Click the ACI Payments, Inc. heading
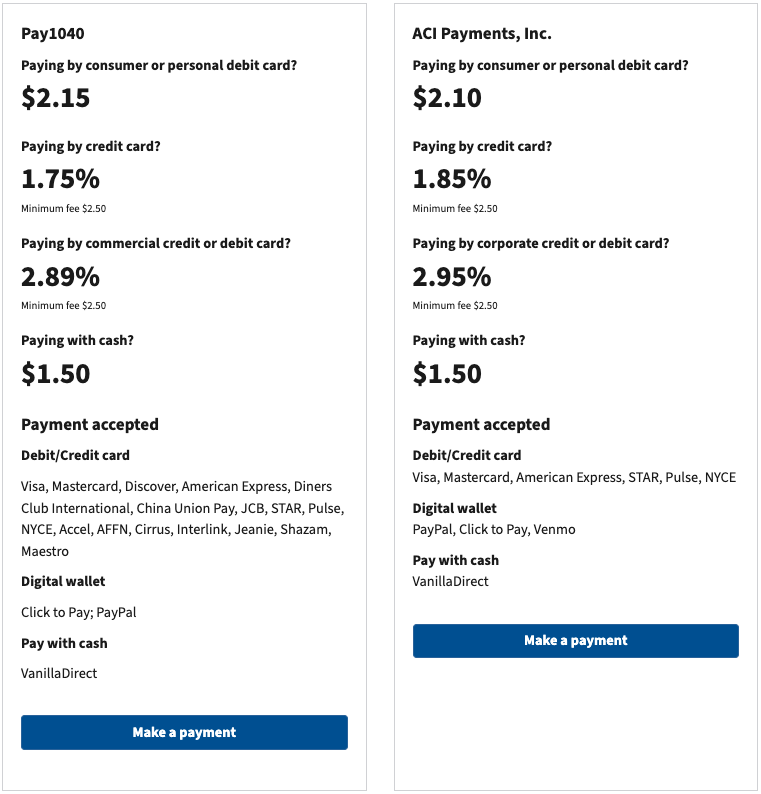761x794 pixels. 481,33
